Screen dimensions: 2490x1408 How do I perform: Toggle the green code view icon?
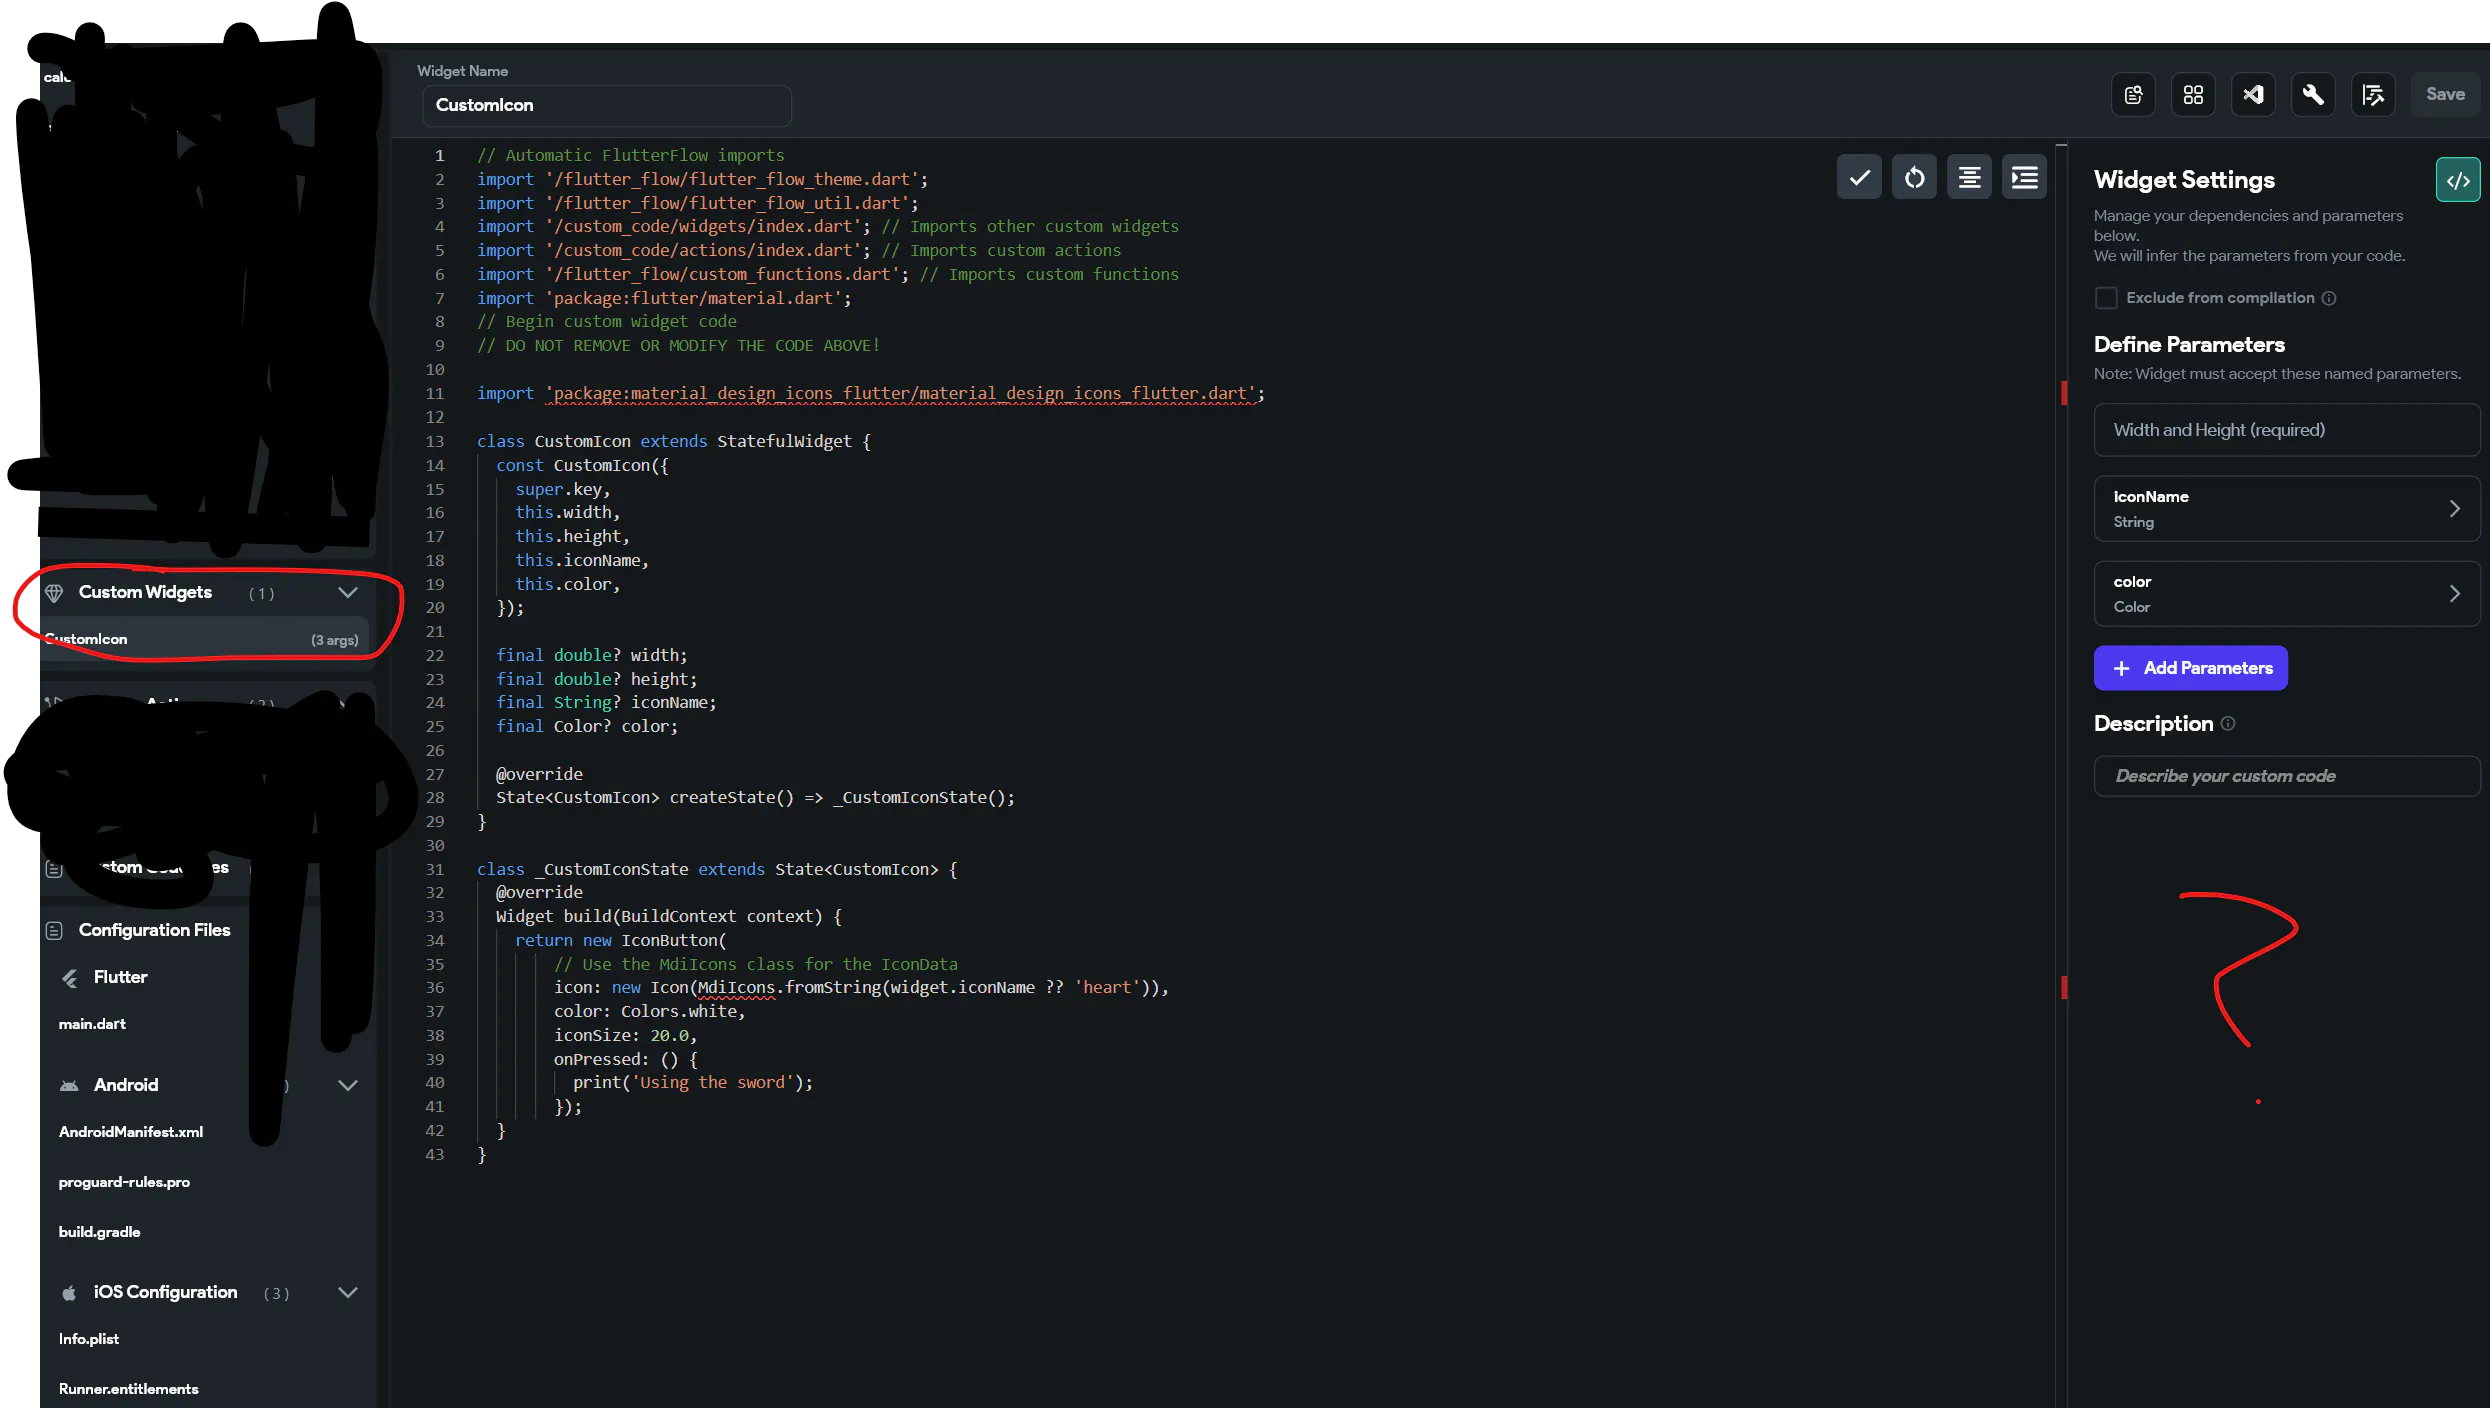pos(2457,180)
